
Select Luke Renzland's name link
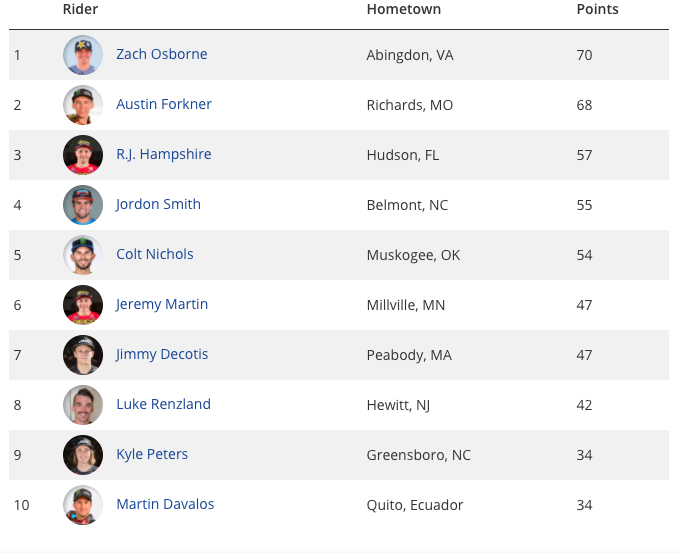click(163, 404)
